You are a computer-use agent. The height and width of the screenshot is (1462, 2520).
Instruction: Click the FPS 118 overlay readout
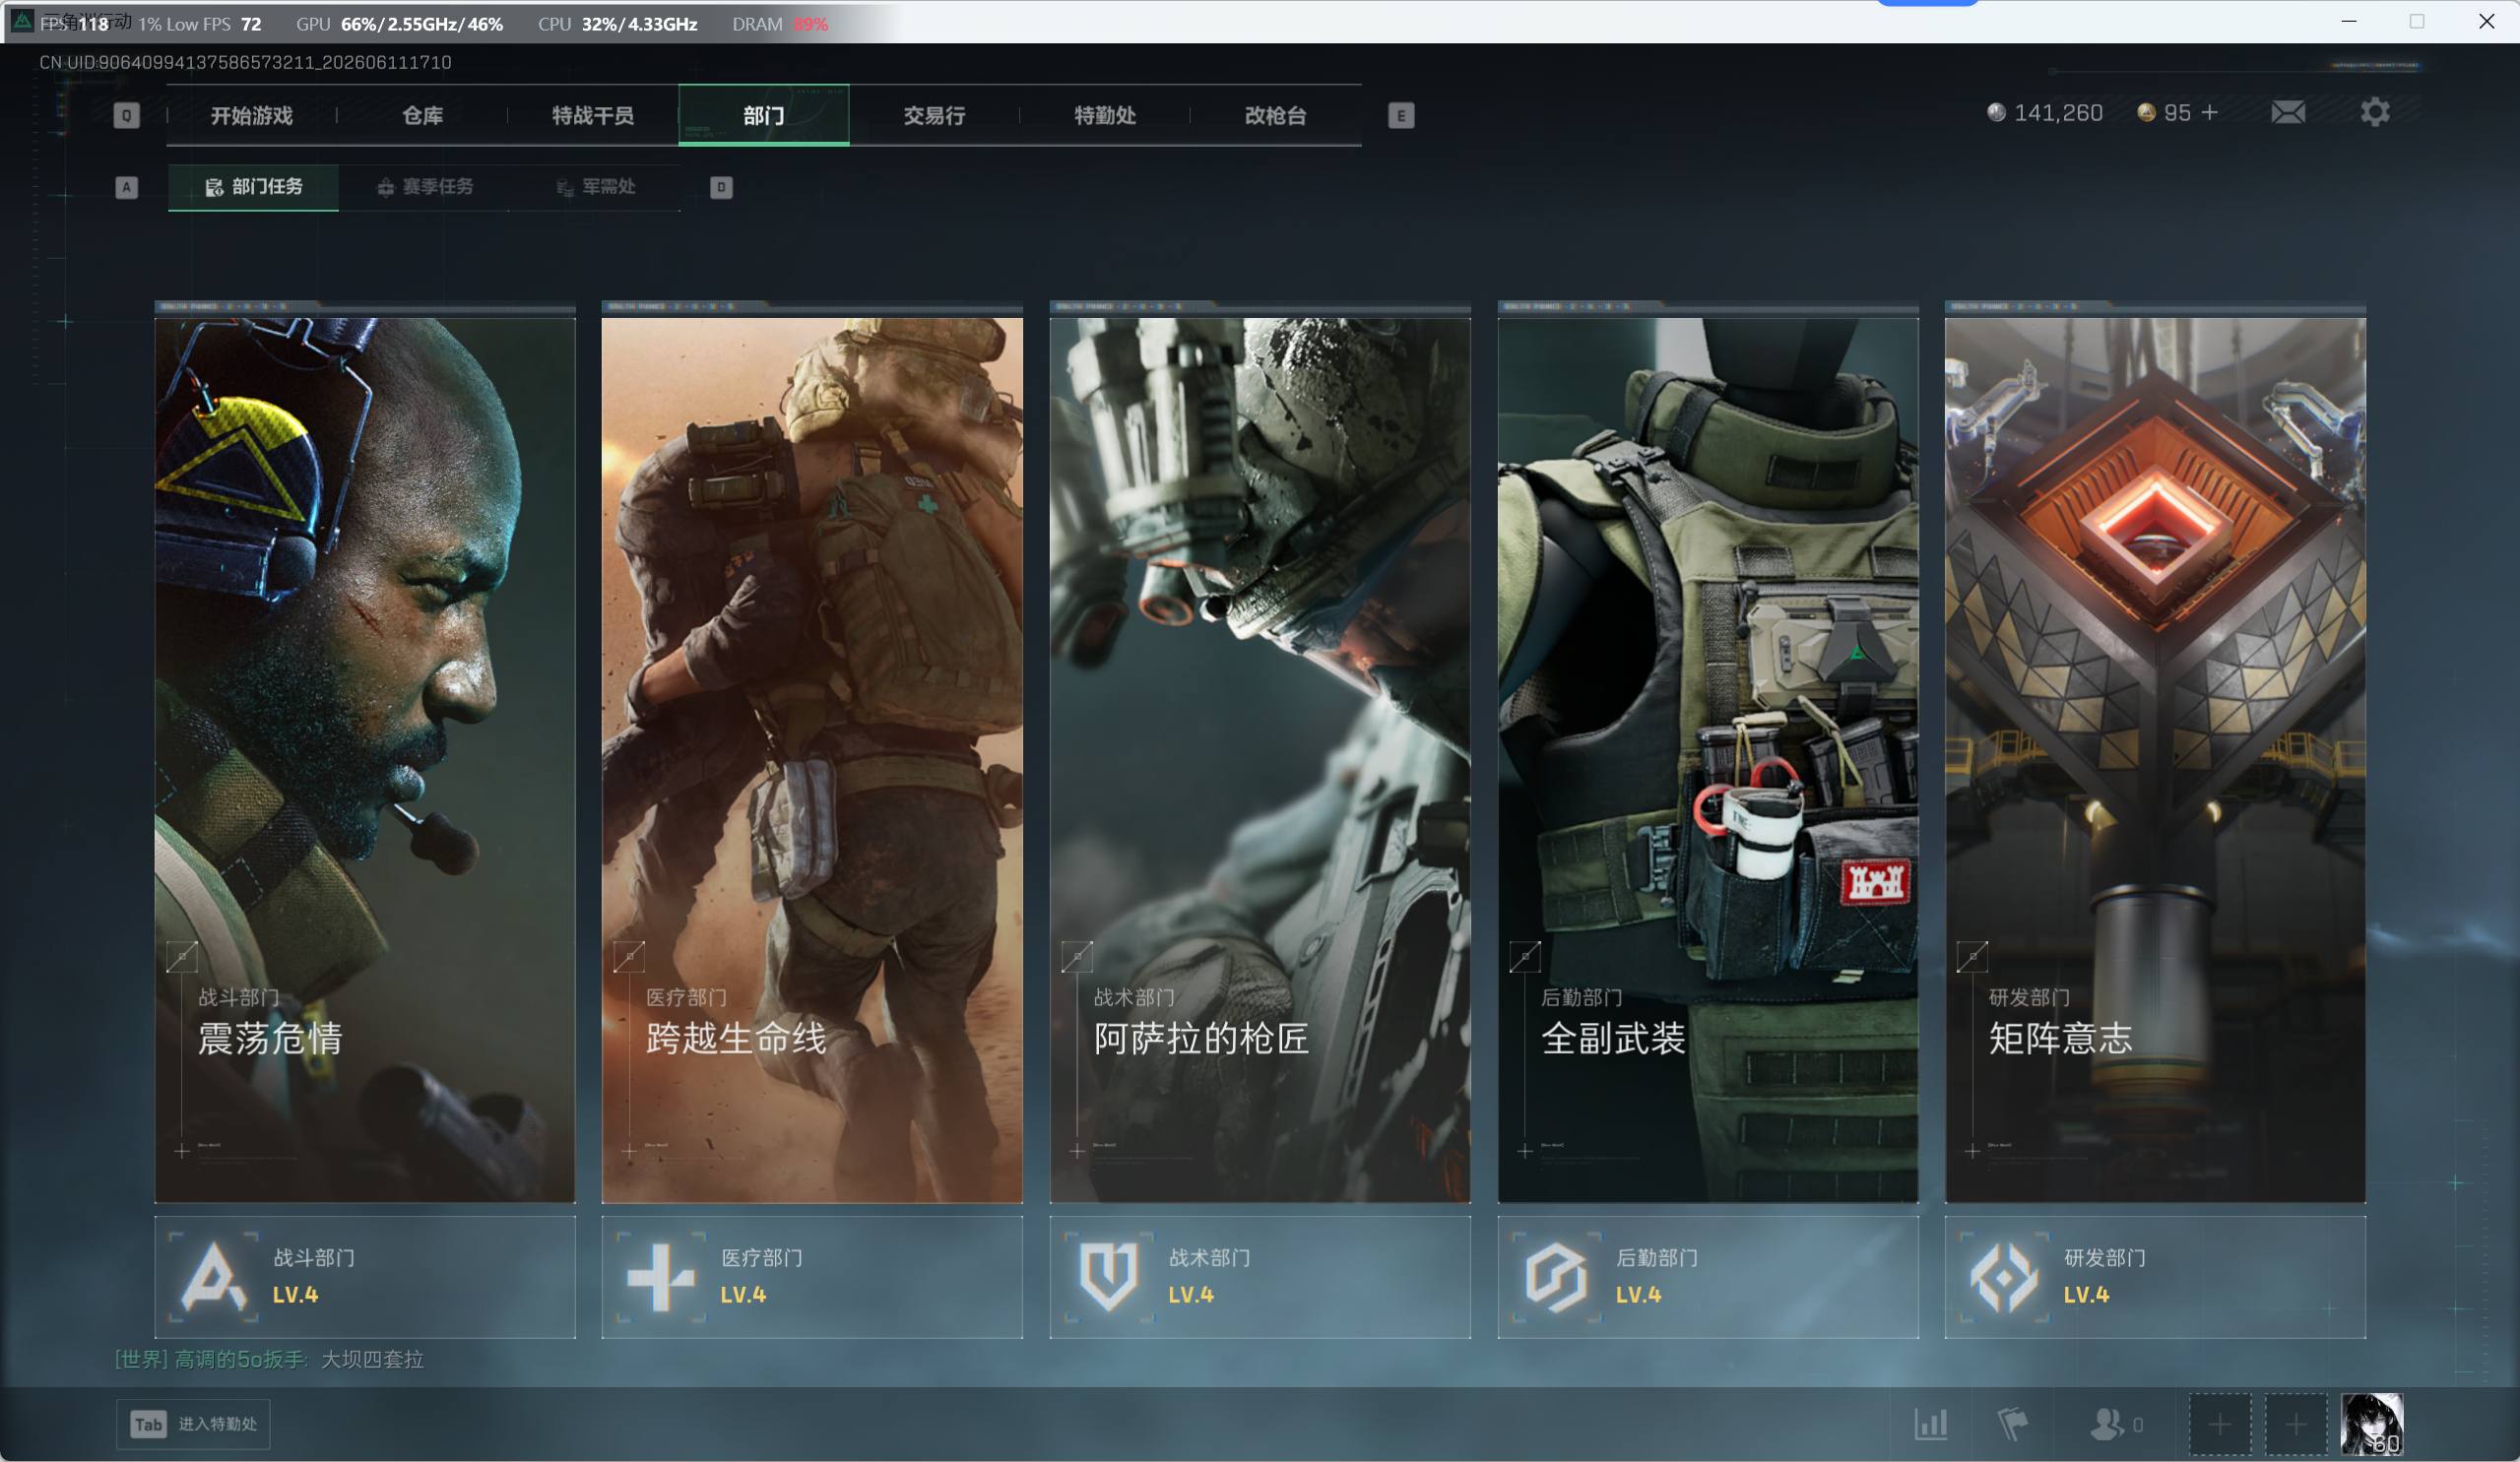[75, 24]
